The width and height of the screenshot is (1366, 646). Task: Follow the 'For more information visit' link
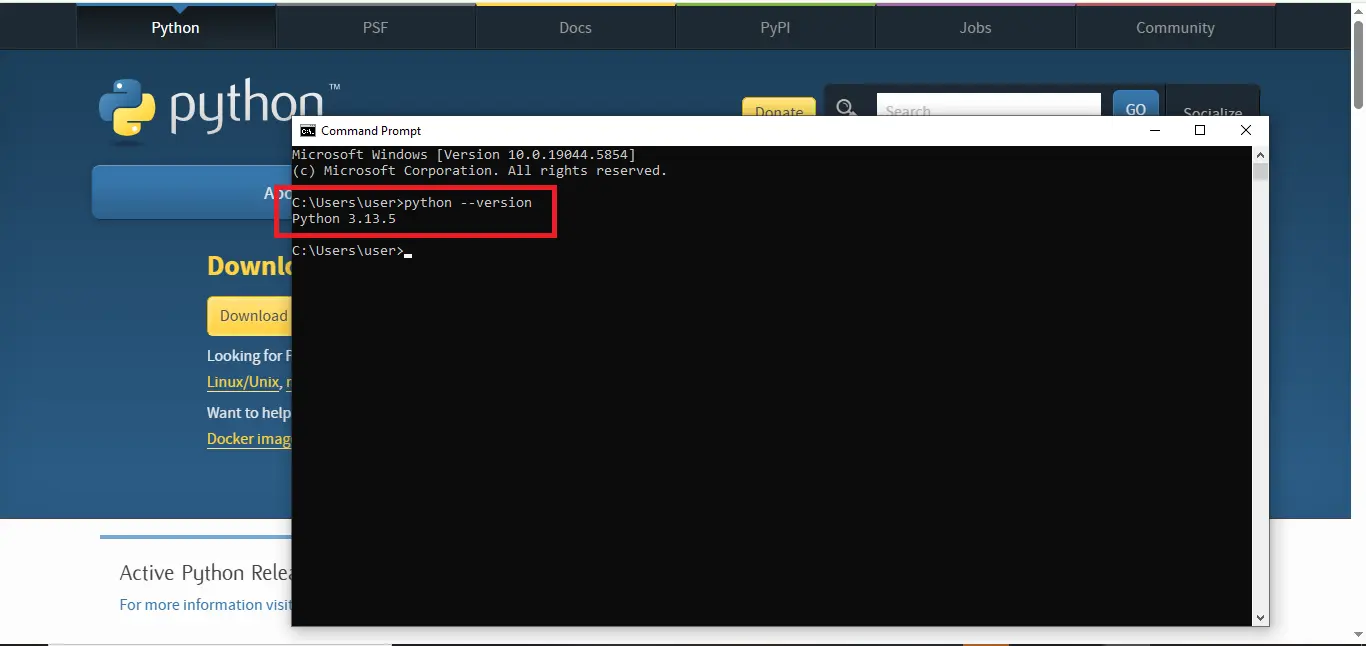point(205,604)
